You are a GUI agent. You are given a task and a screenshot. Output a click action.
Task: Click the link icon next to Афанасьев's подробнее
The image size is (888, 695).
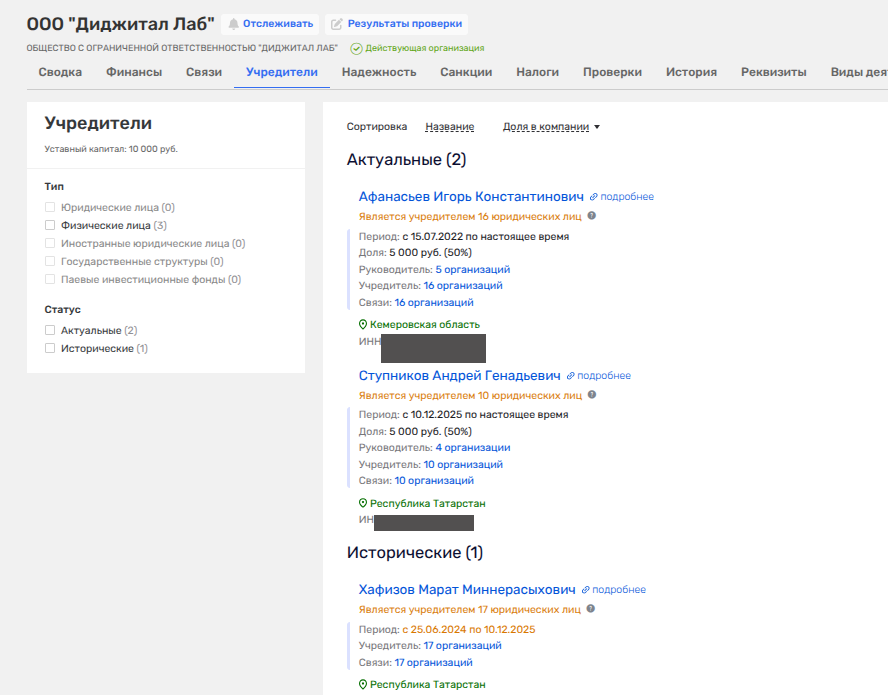coord(594,197)
